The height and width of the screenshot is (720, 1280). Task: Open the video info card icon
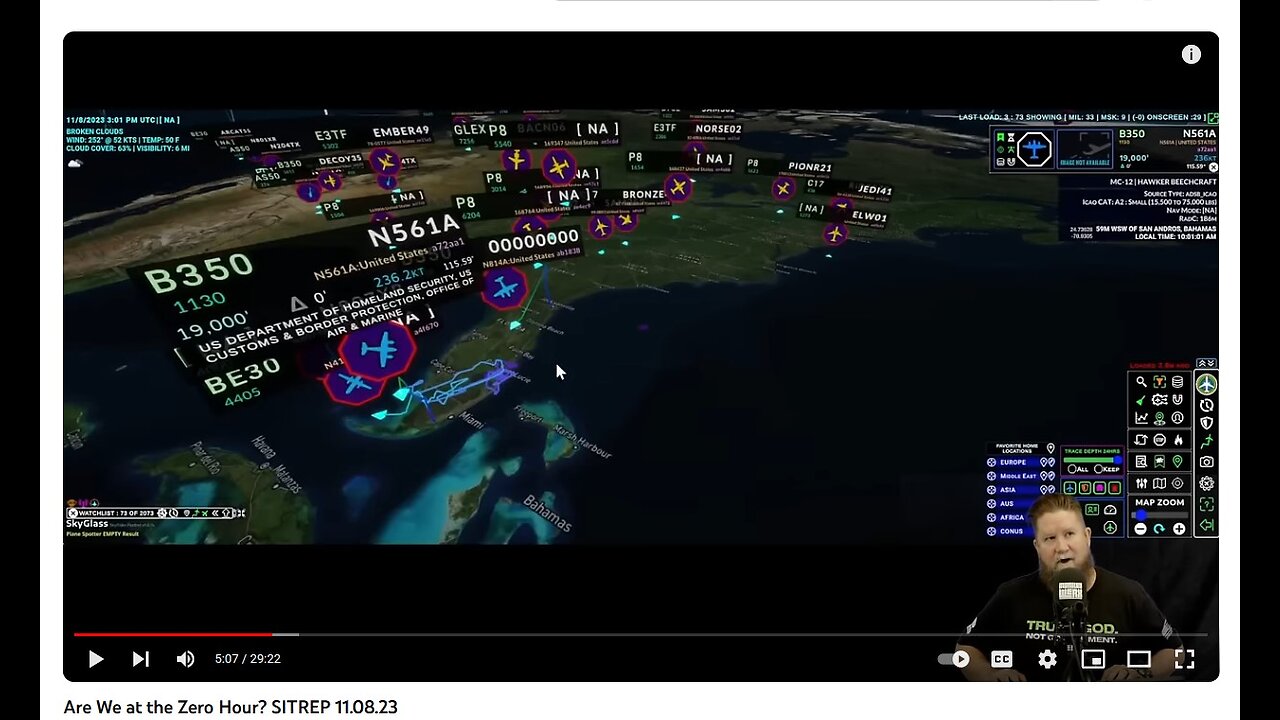pos(1191,55)
